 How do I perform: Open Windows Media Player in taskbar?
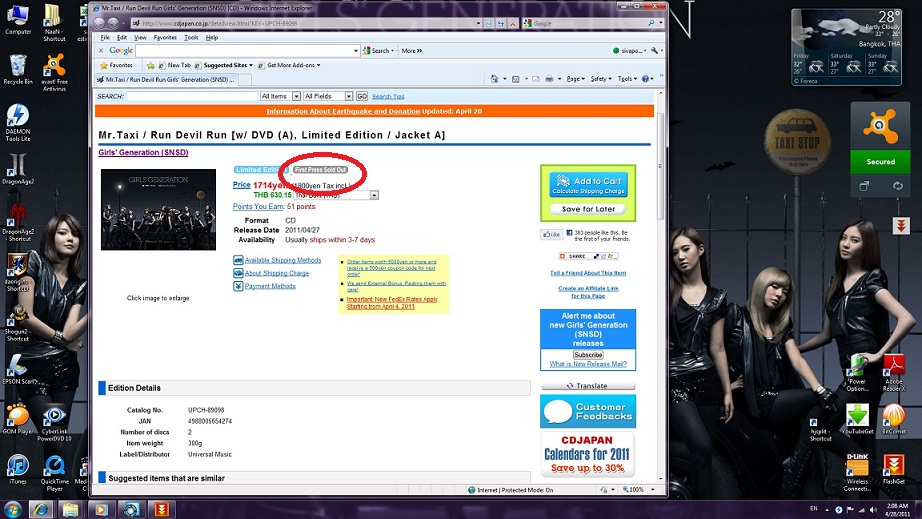pyautogui.click(x=101, y=509)
